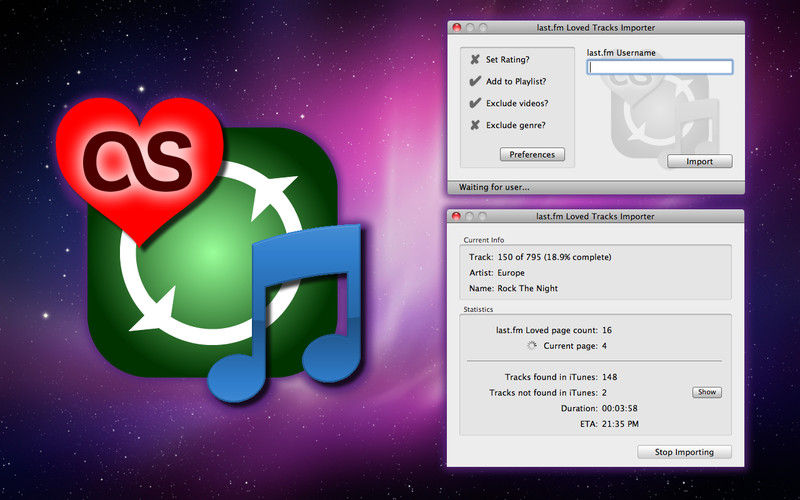
Task: Zoom the upper Loved Tracks Importer window
Action: [x=483, y=28]
